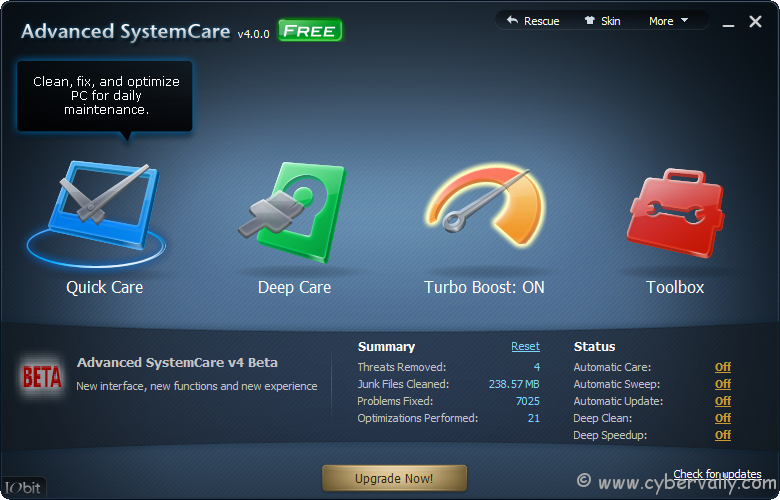Toggle Automatic Update Off link

tap(723, 401)
